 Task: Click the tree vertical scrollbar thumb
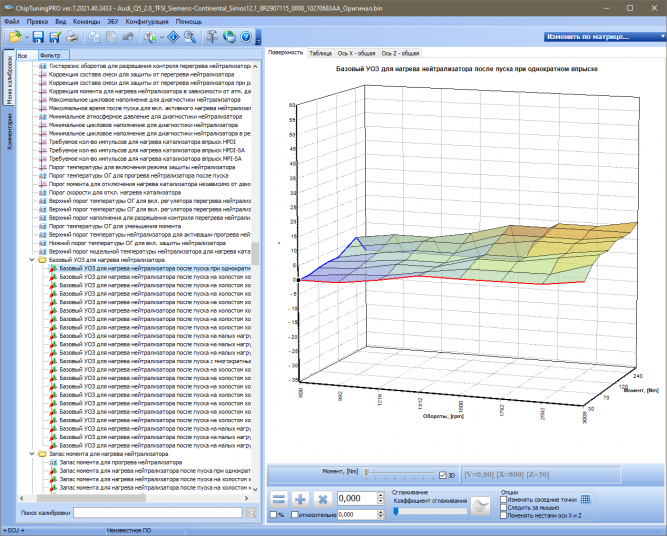point(255,254)
